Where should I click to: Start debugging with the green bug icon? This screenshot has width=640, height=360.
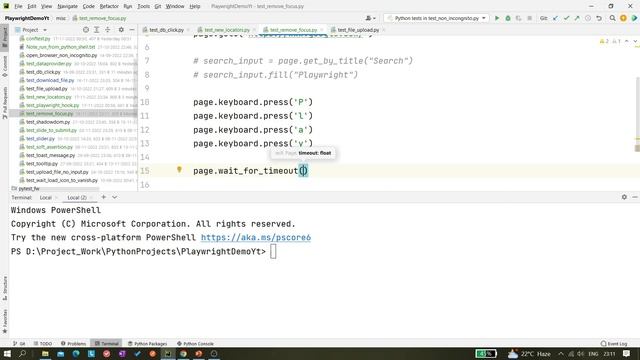click(x=508, y=18)
